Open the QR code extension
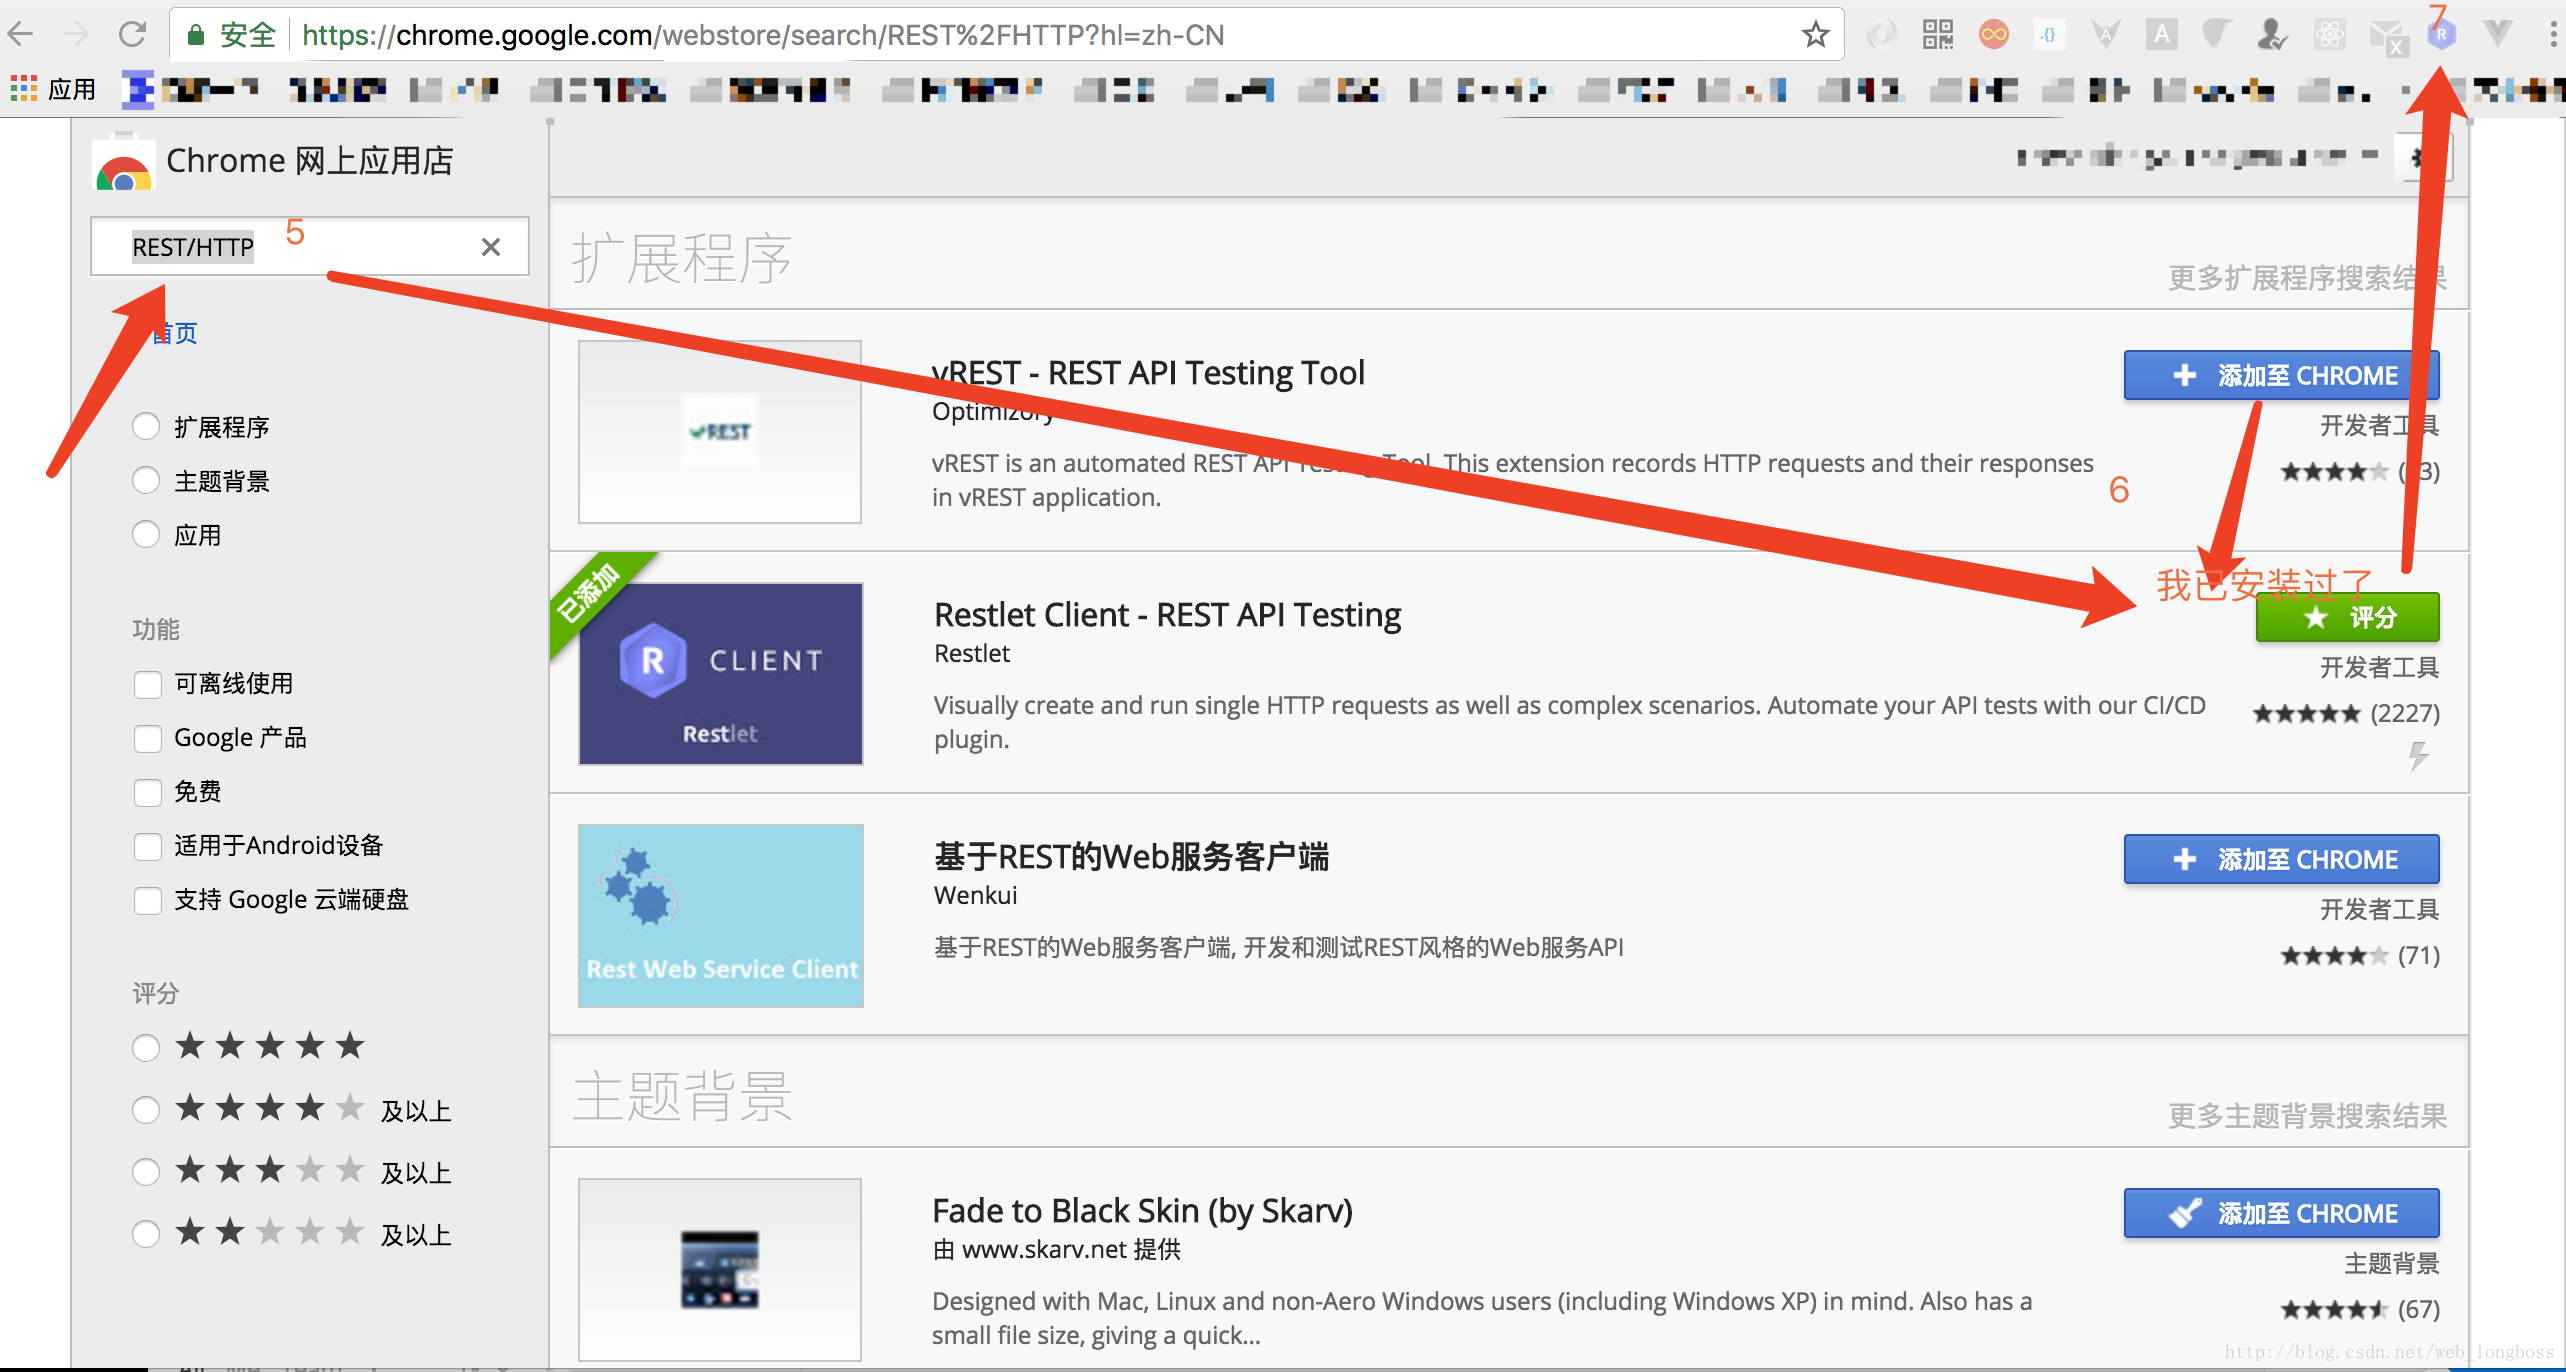2566x1372 pixels. pyautogui.click(x=1937, y=35)
